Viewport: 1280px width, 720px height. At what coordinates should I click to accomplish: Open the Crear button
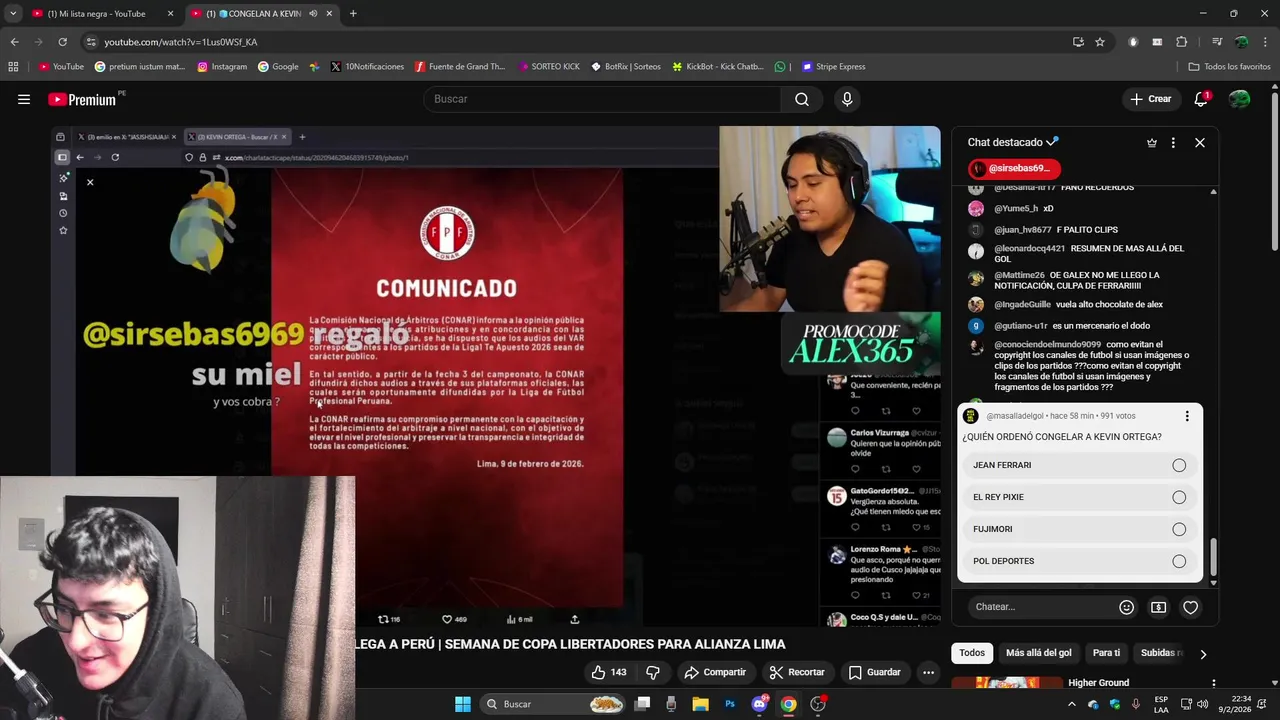point(1150,99)
